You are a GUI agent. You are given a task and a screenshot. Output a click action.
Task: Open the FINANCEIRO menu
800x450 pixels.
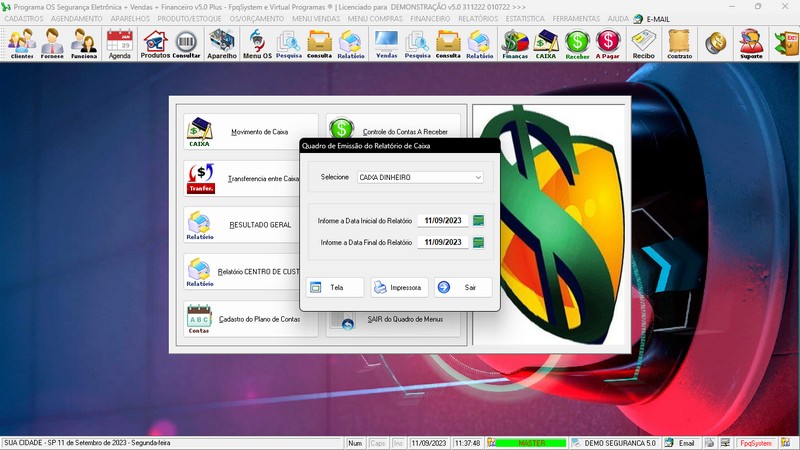coord(430,18)
